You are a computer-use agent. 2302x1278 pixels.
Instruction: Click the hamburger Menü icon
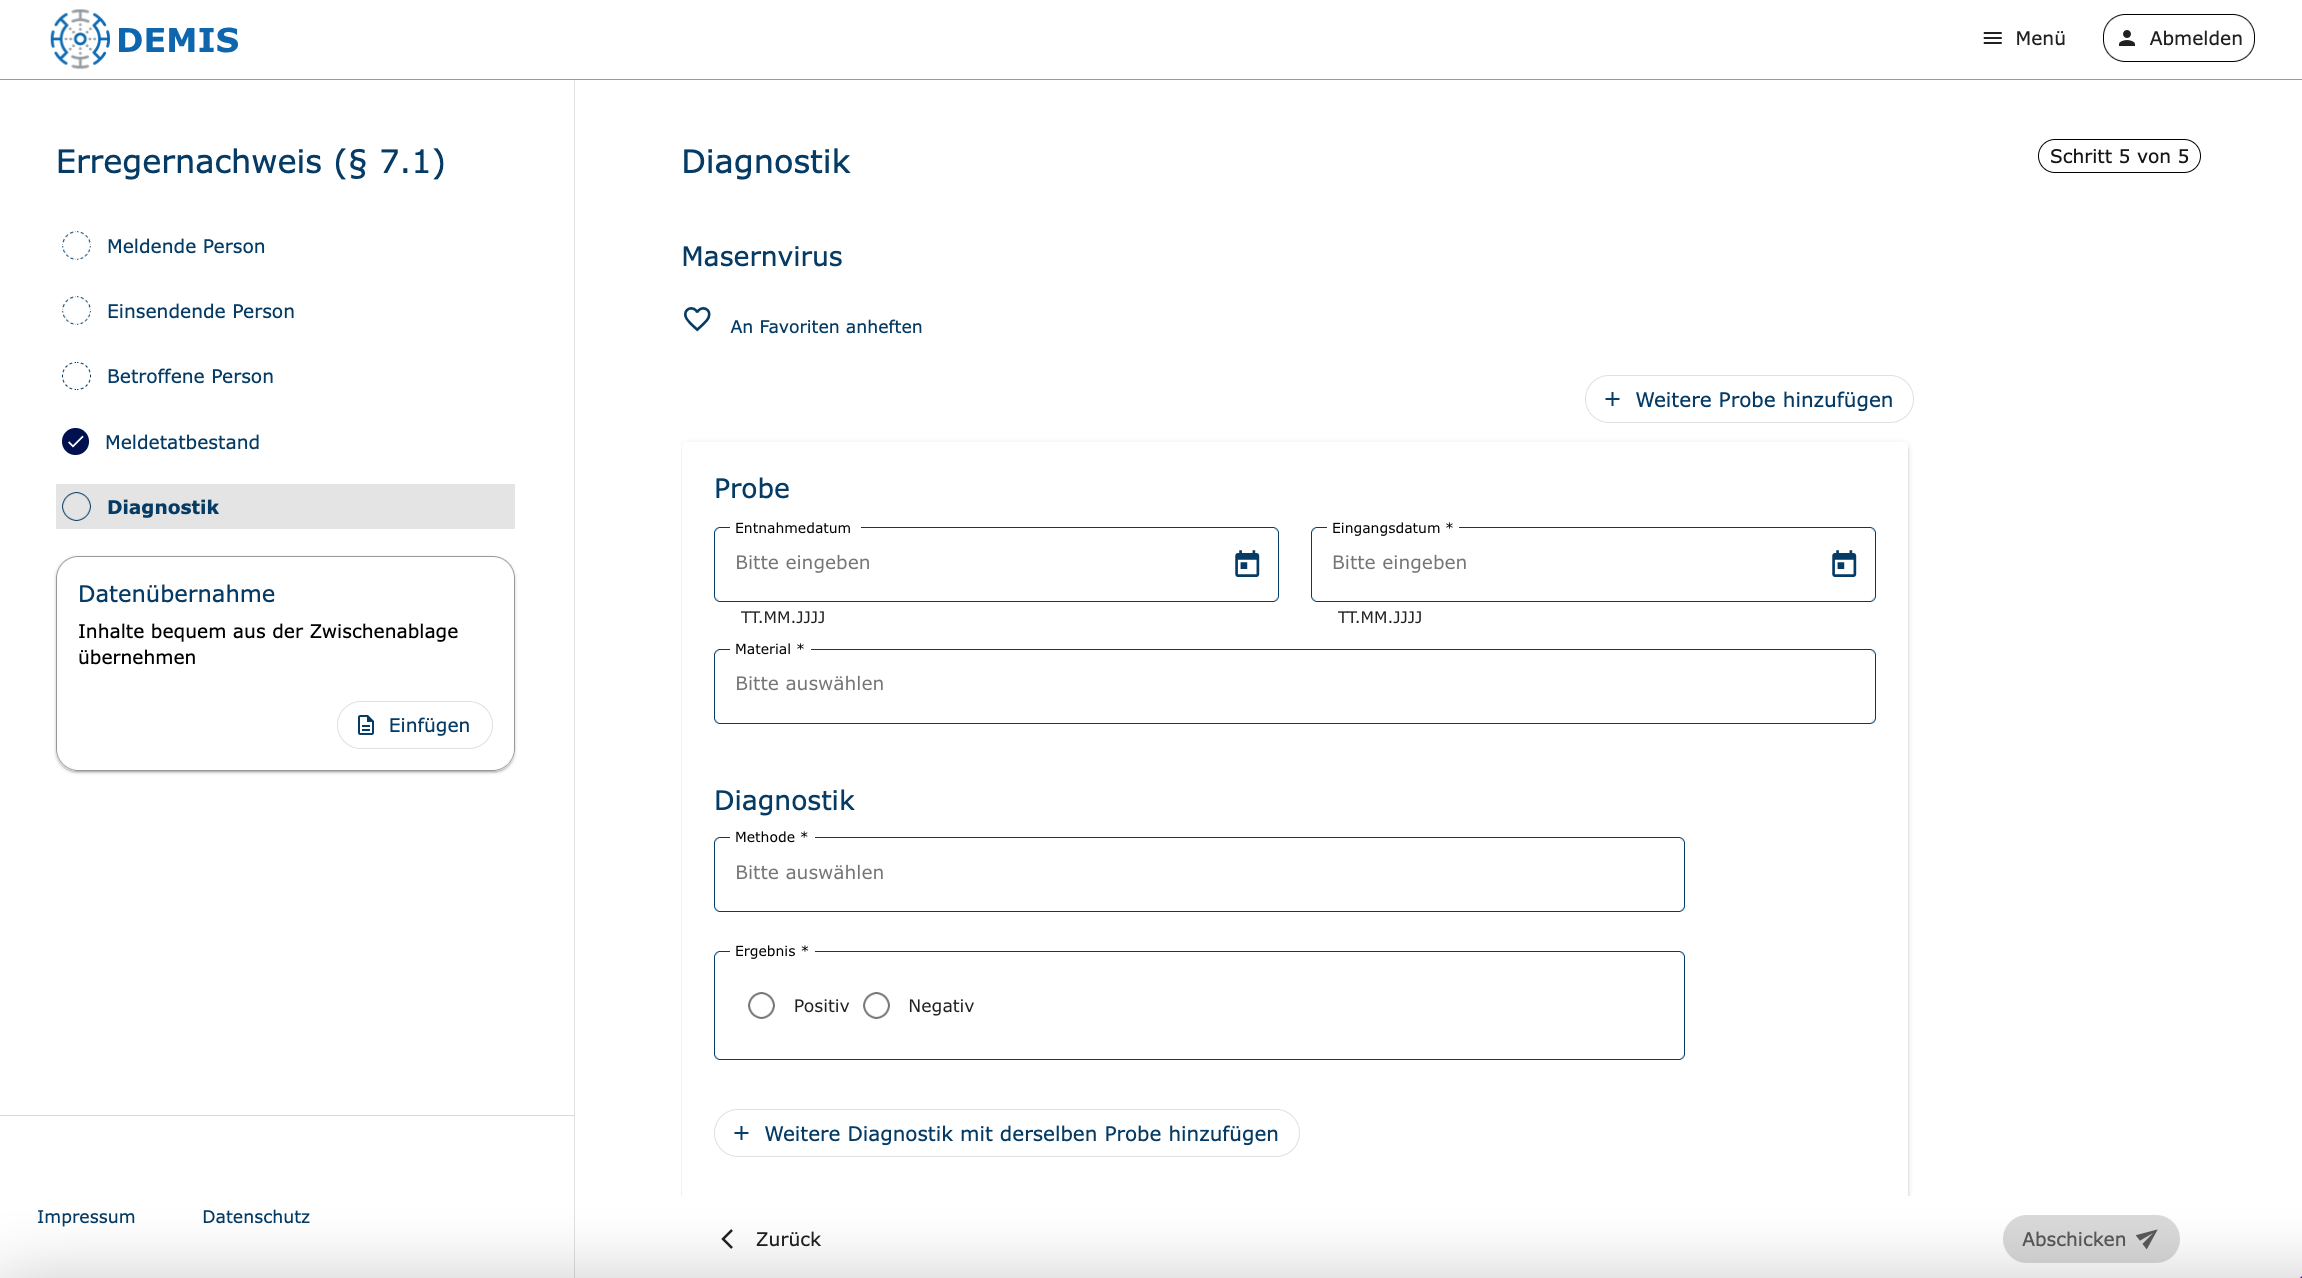[x=1992, y=38]
